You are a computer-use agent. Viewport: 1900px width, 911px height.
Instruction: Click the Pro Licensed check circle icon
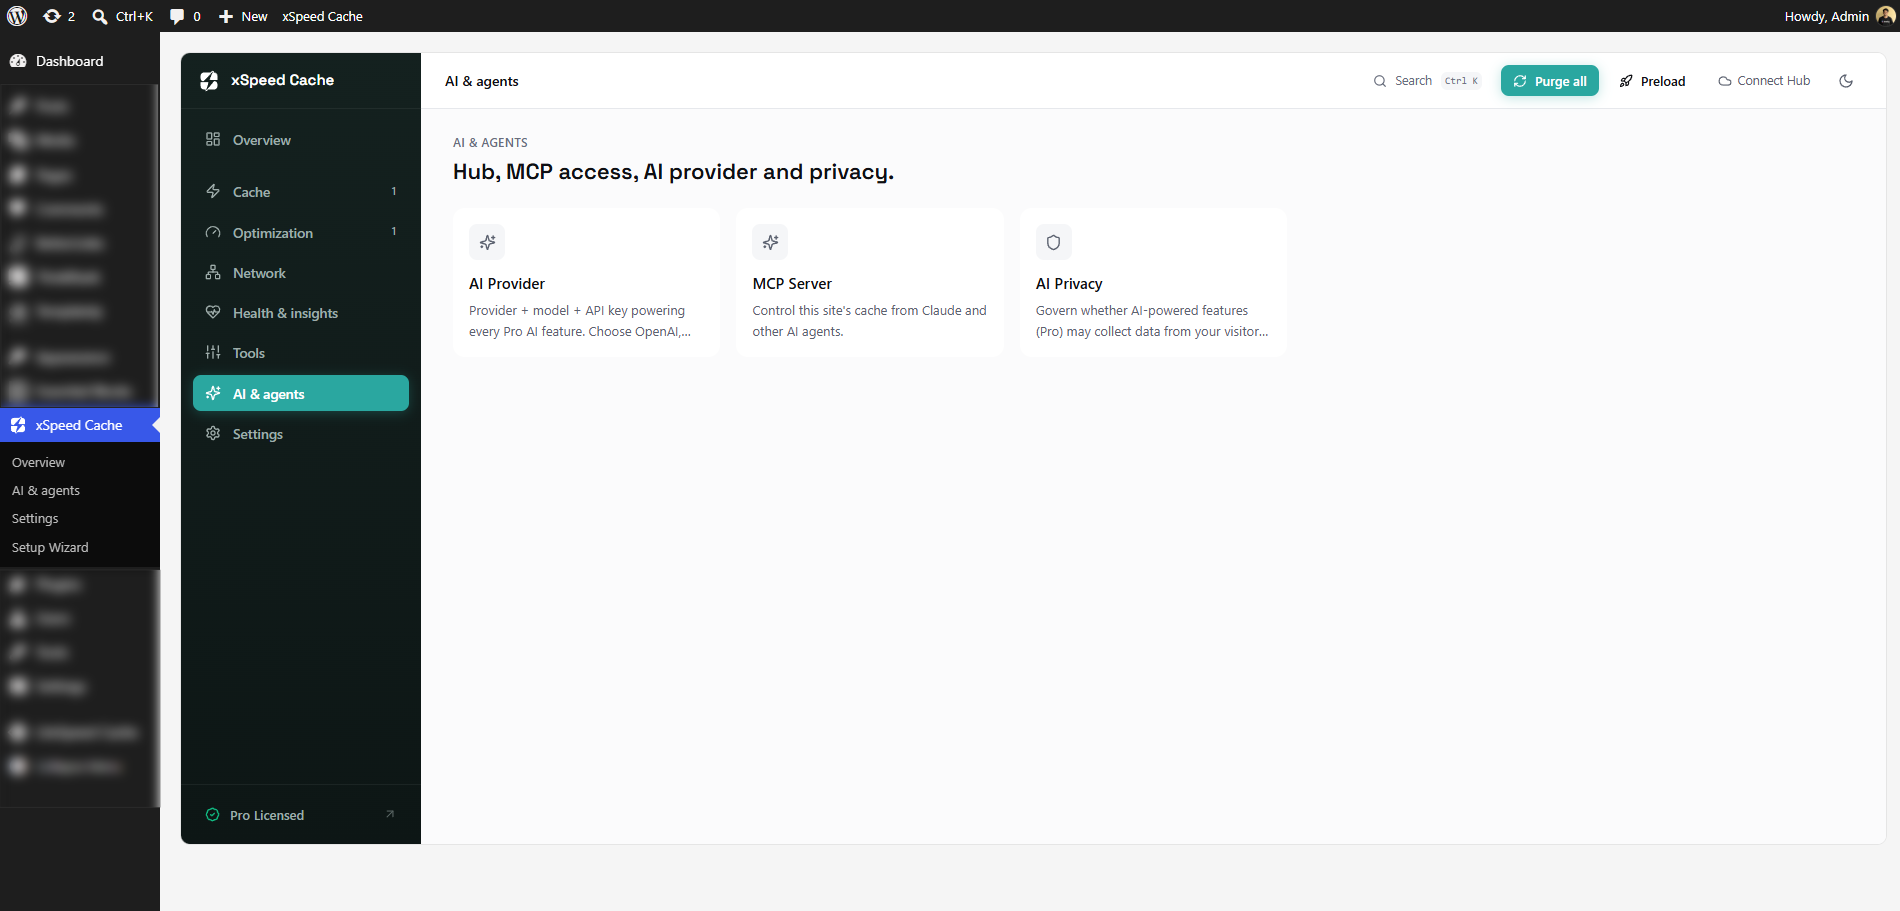tap(212, 815)
